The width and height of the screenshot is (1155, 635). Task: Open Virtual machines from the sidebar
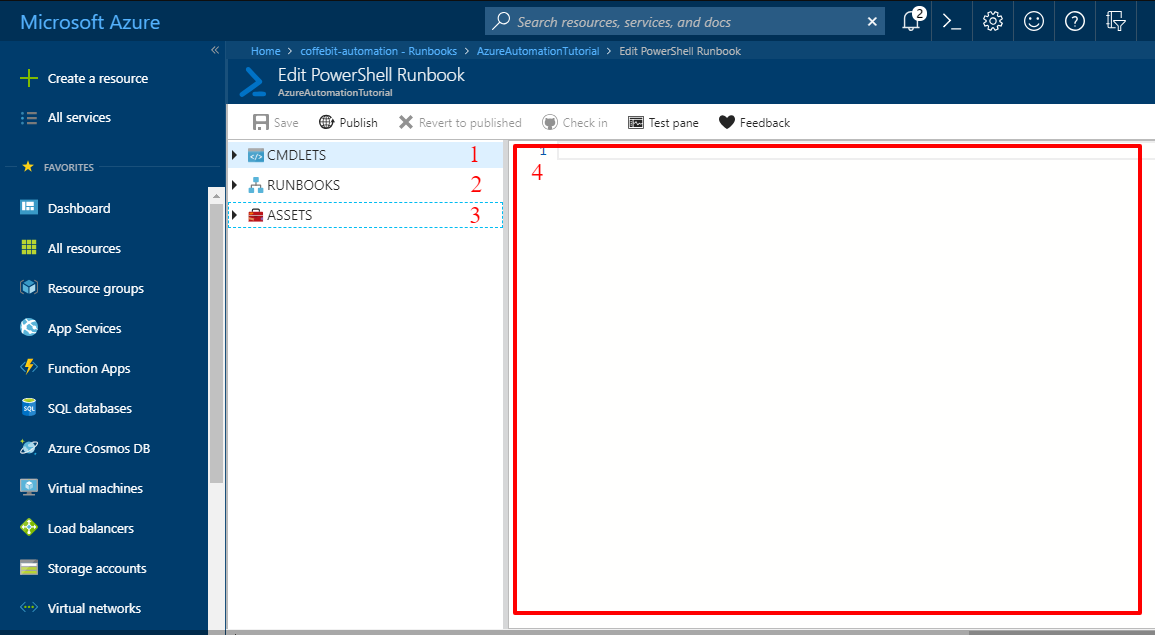pyautogui.click(x=92, y=488)
